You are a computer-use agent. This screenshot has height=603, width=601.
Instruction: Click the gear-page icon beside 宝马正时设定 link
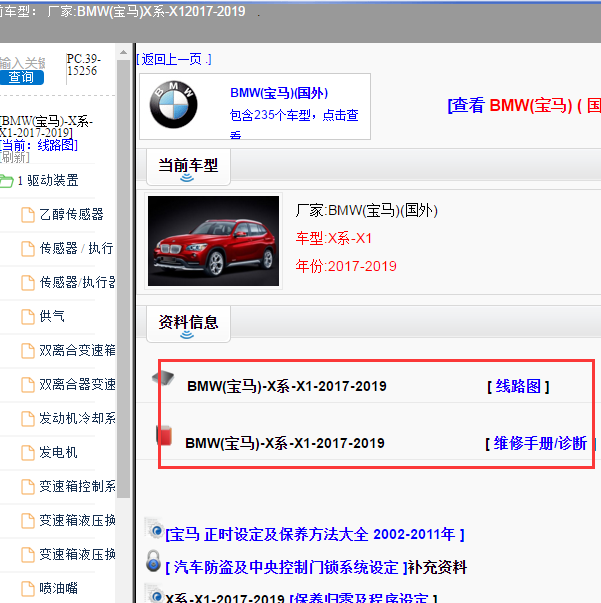tap(154, 528)
